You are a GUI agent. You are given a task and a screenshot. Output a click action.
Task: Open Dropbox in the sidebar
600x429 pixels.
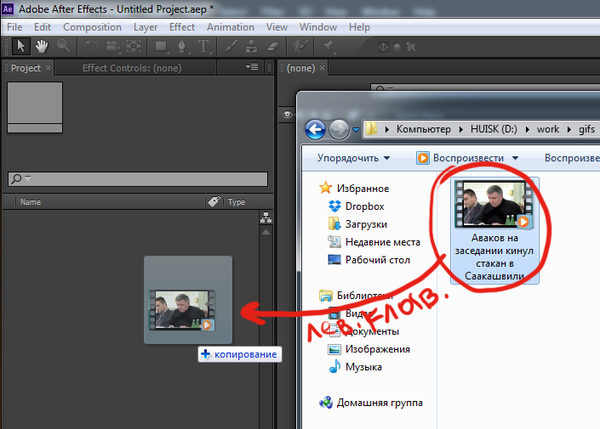(x=356, y=206)
